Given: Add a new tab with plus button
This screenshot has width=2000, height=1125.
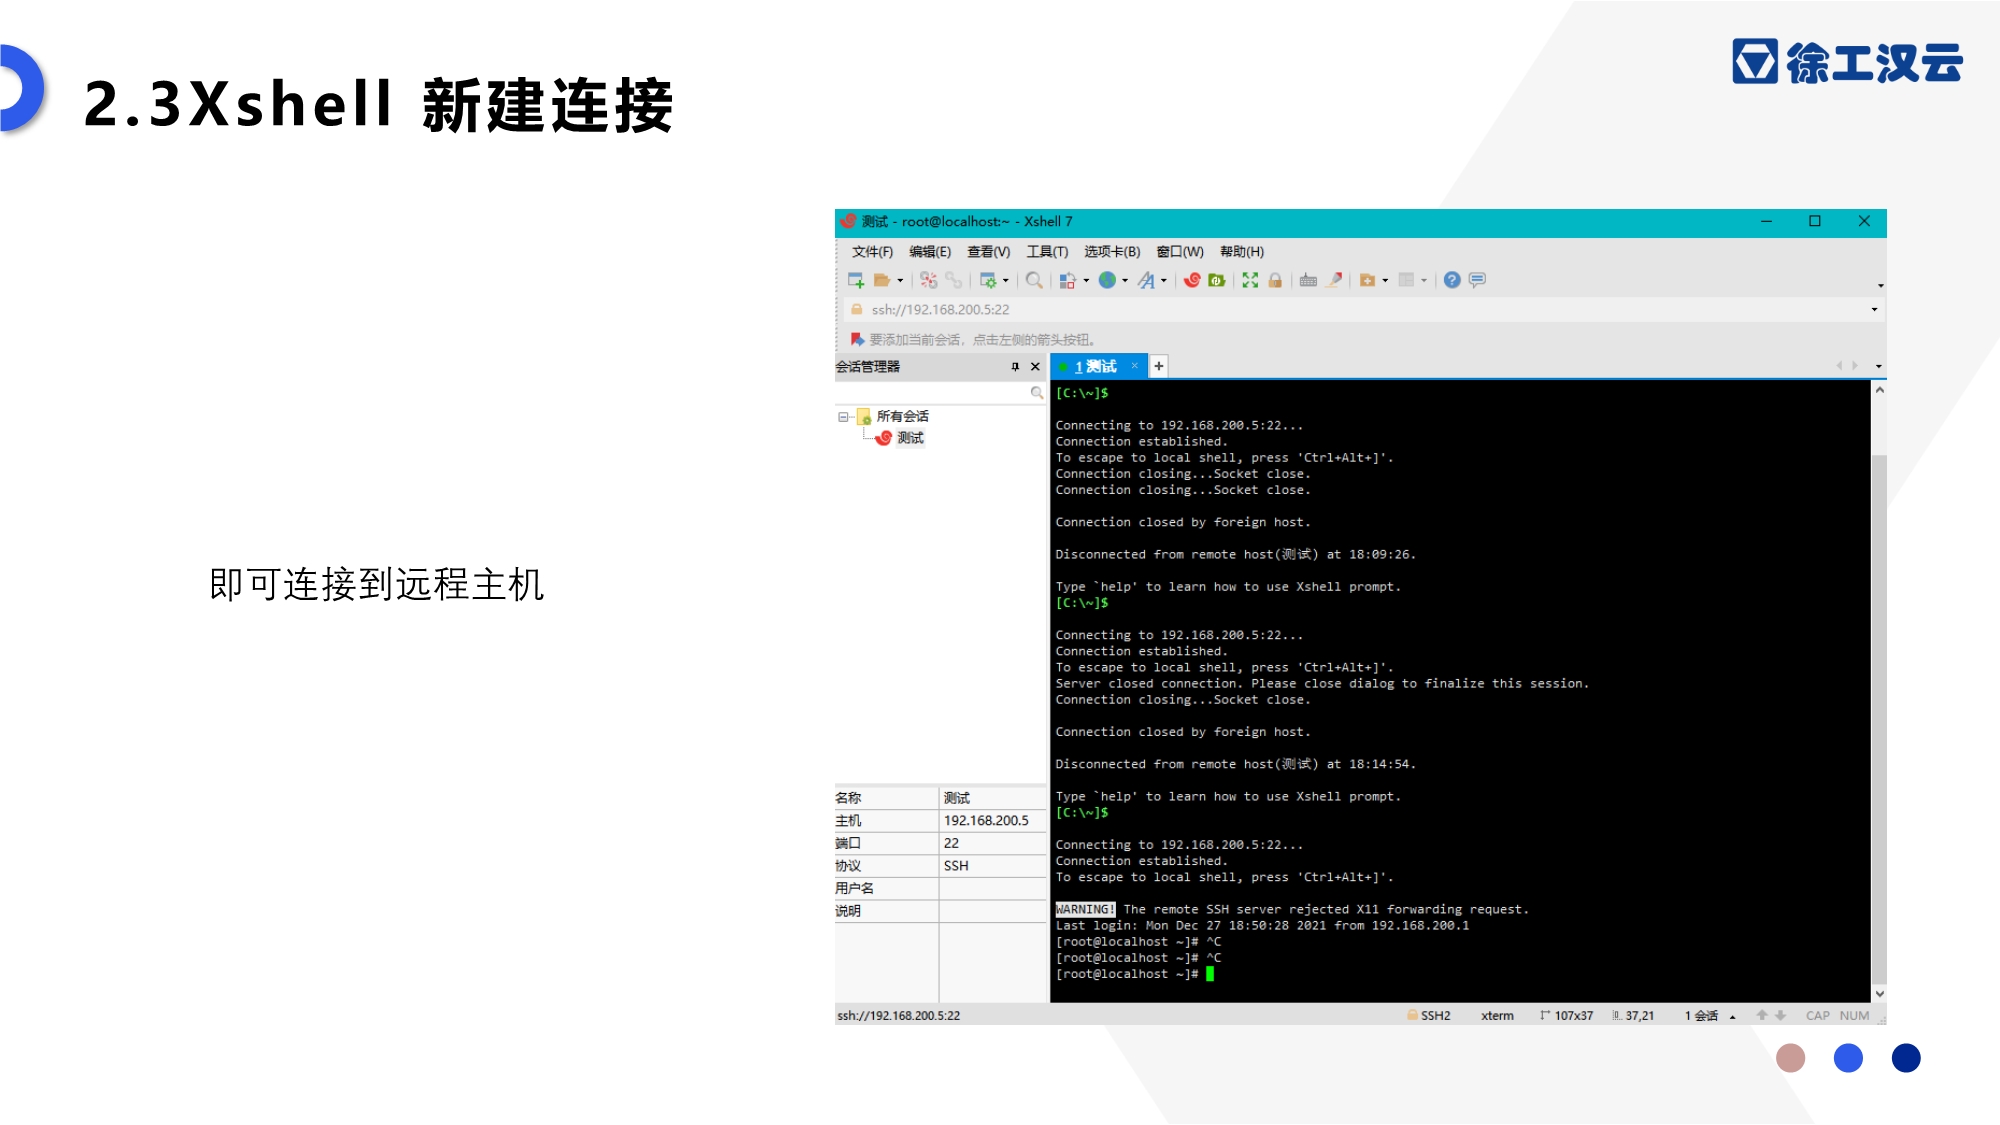Looking at the screenshot, I should (1159, 367).
